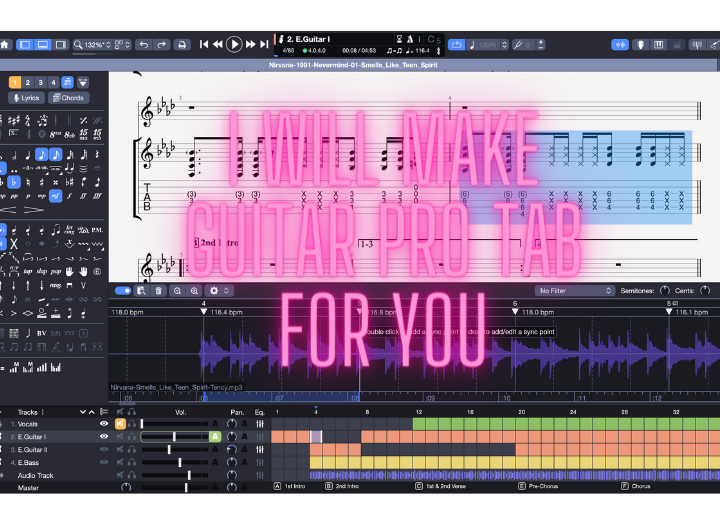Redo the last undone action
This screenshot has height=525, width=720.
pyautogui.click(x=161, y=45)
